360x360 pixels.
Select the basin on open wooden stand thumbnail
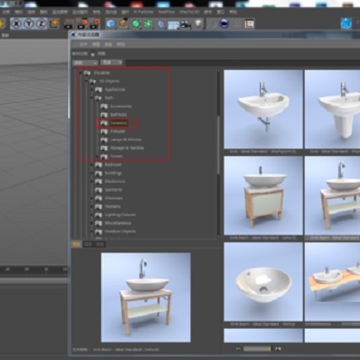pos(332,195)
